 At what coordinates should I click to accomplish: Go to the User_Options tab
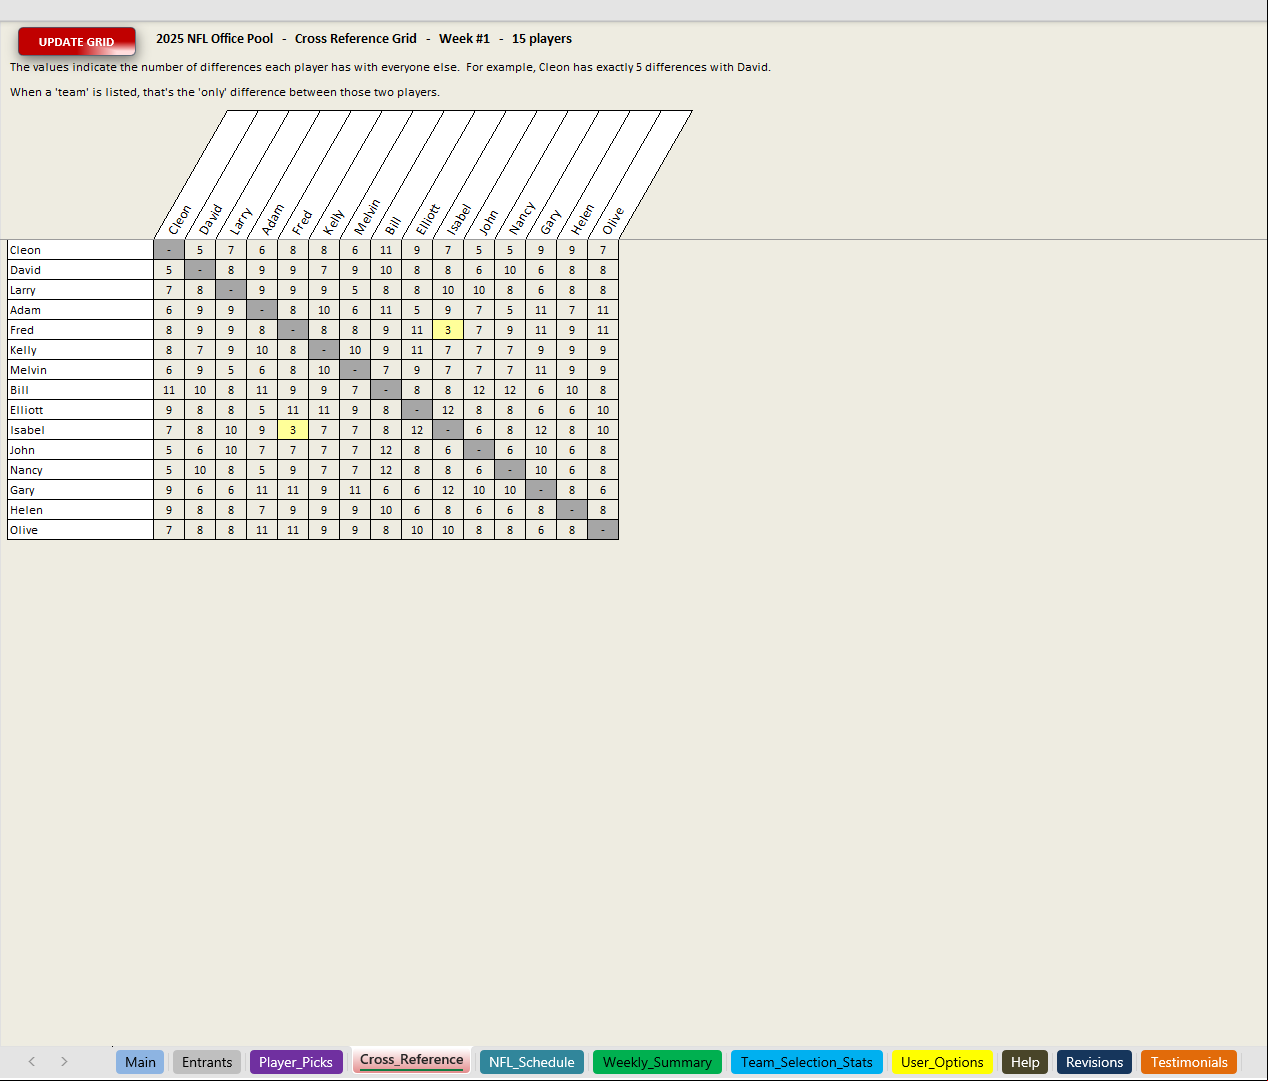(x=942, y=1062)
